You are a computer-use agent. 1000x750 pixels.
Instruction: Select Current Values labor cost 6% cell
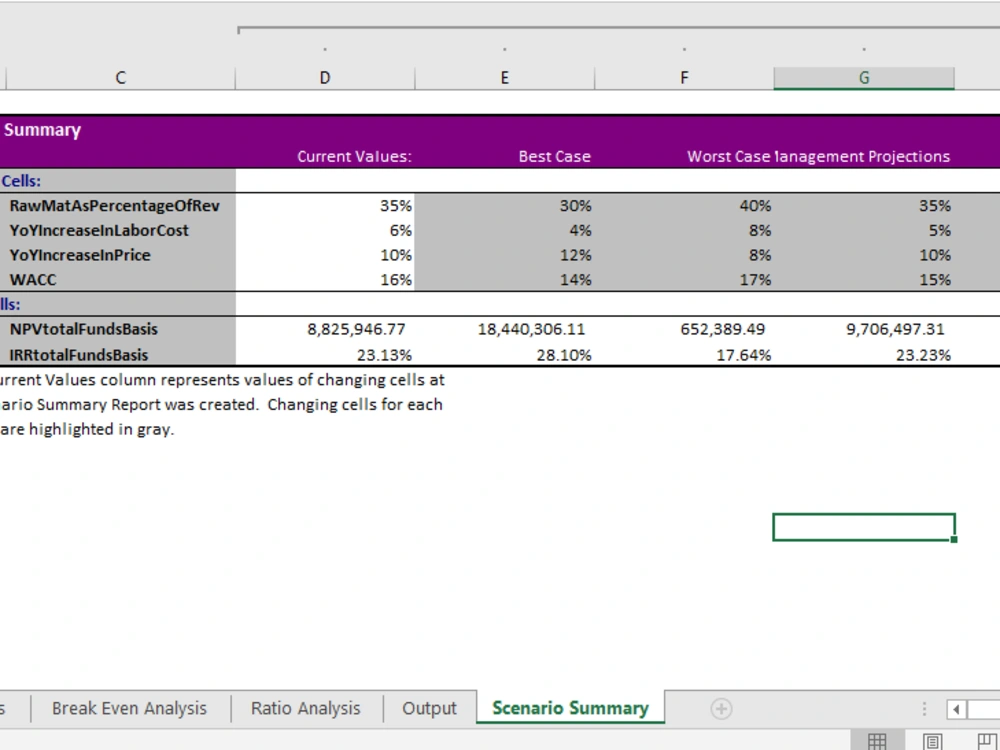(325, 230)
